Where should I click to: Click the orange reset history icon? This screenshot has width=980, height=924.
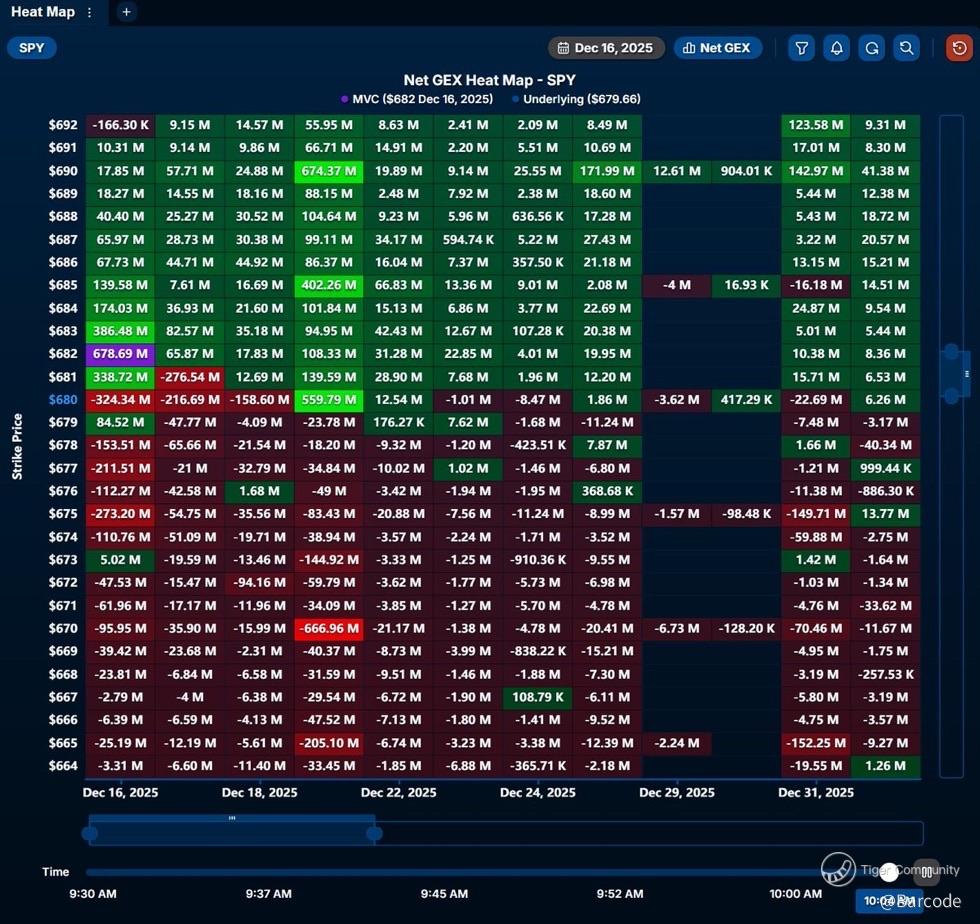pyautogui.click(x=959, y=48)
